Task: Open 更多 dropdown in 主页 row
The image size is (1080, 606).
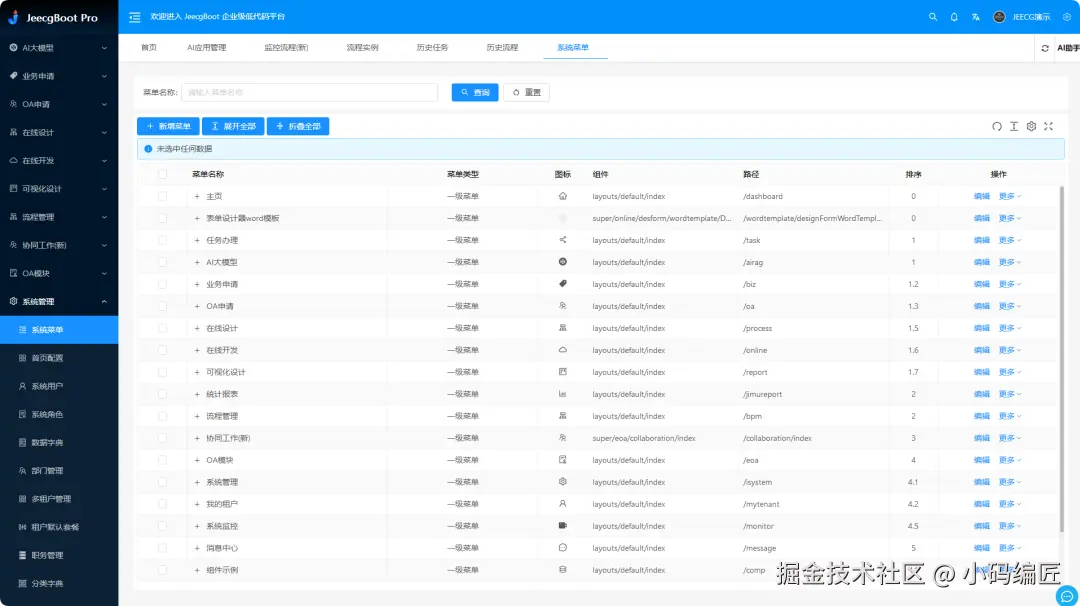Action: [x=1010, y=196]
